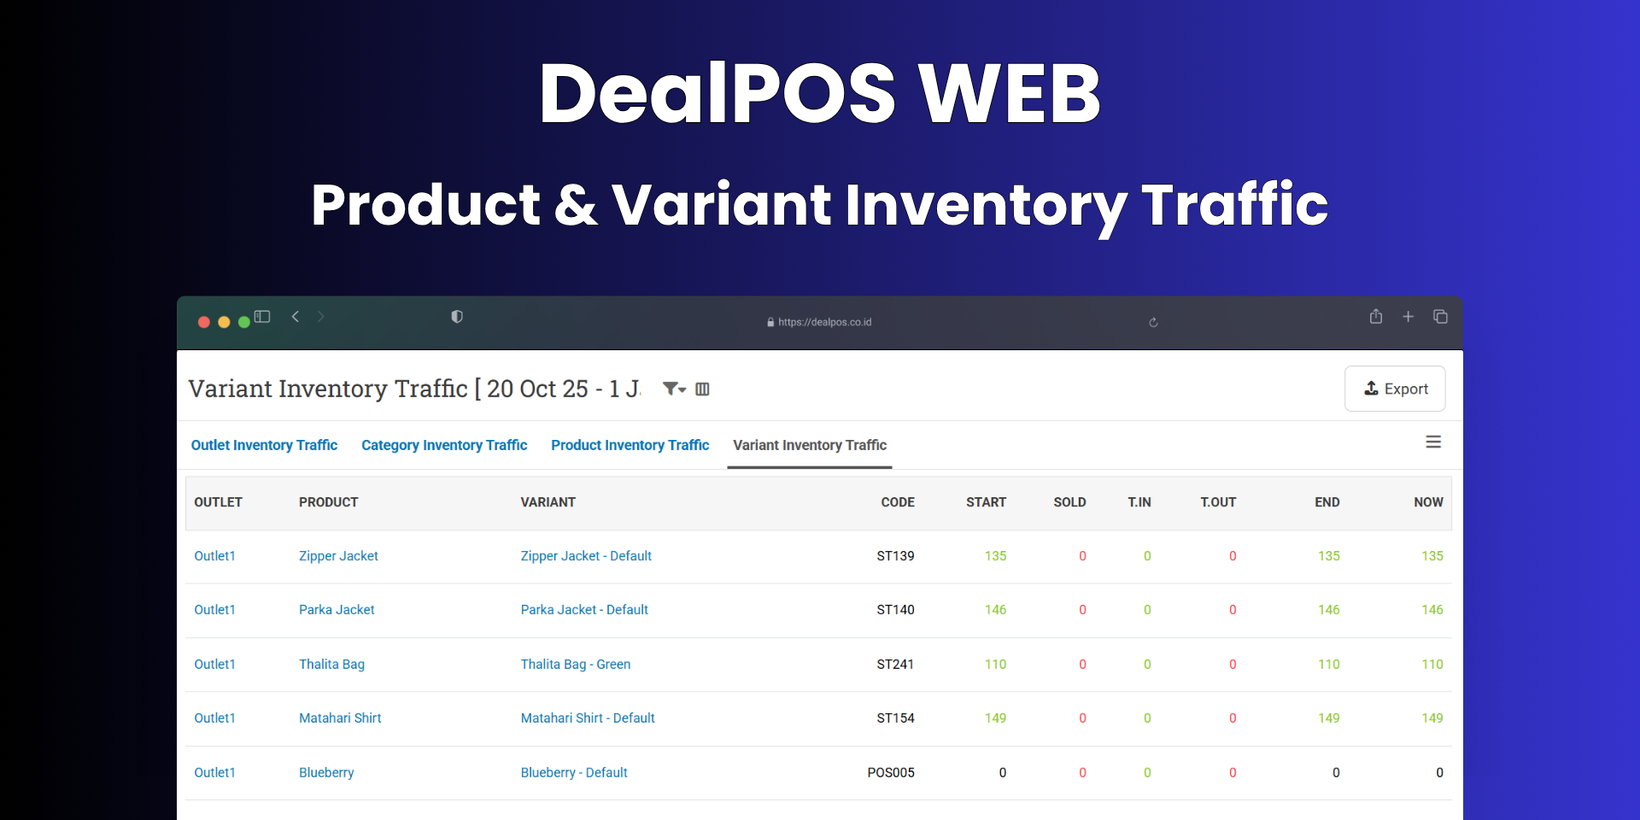1640x820 pixels.
Task: Select code cell POS005
Action: coord(891,773)
